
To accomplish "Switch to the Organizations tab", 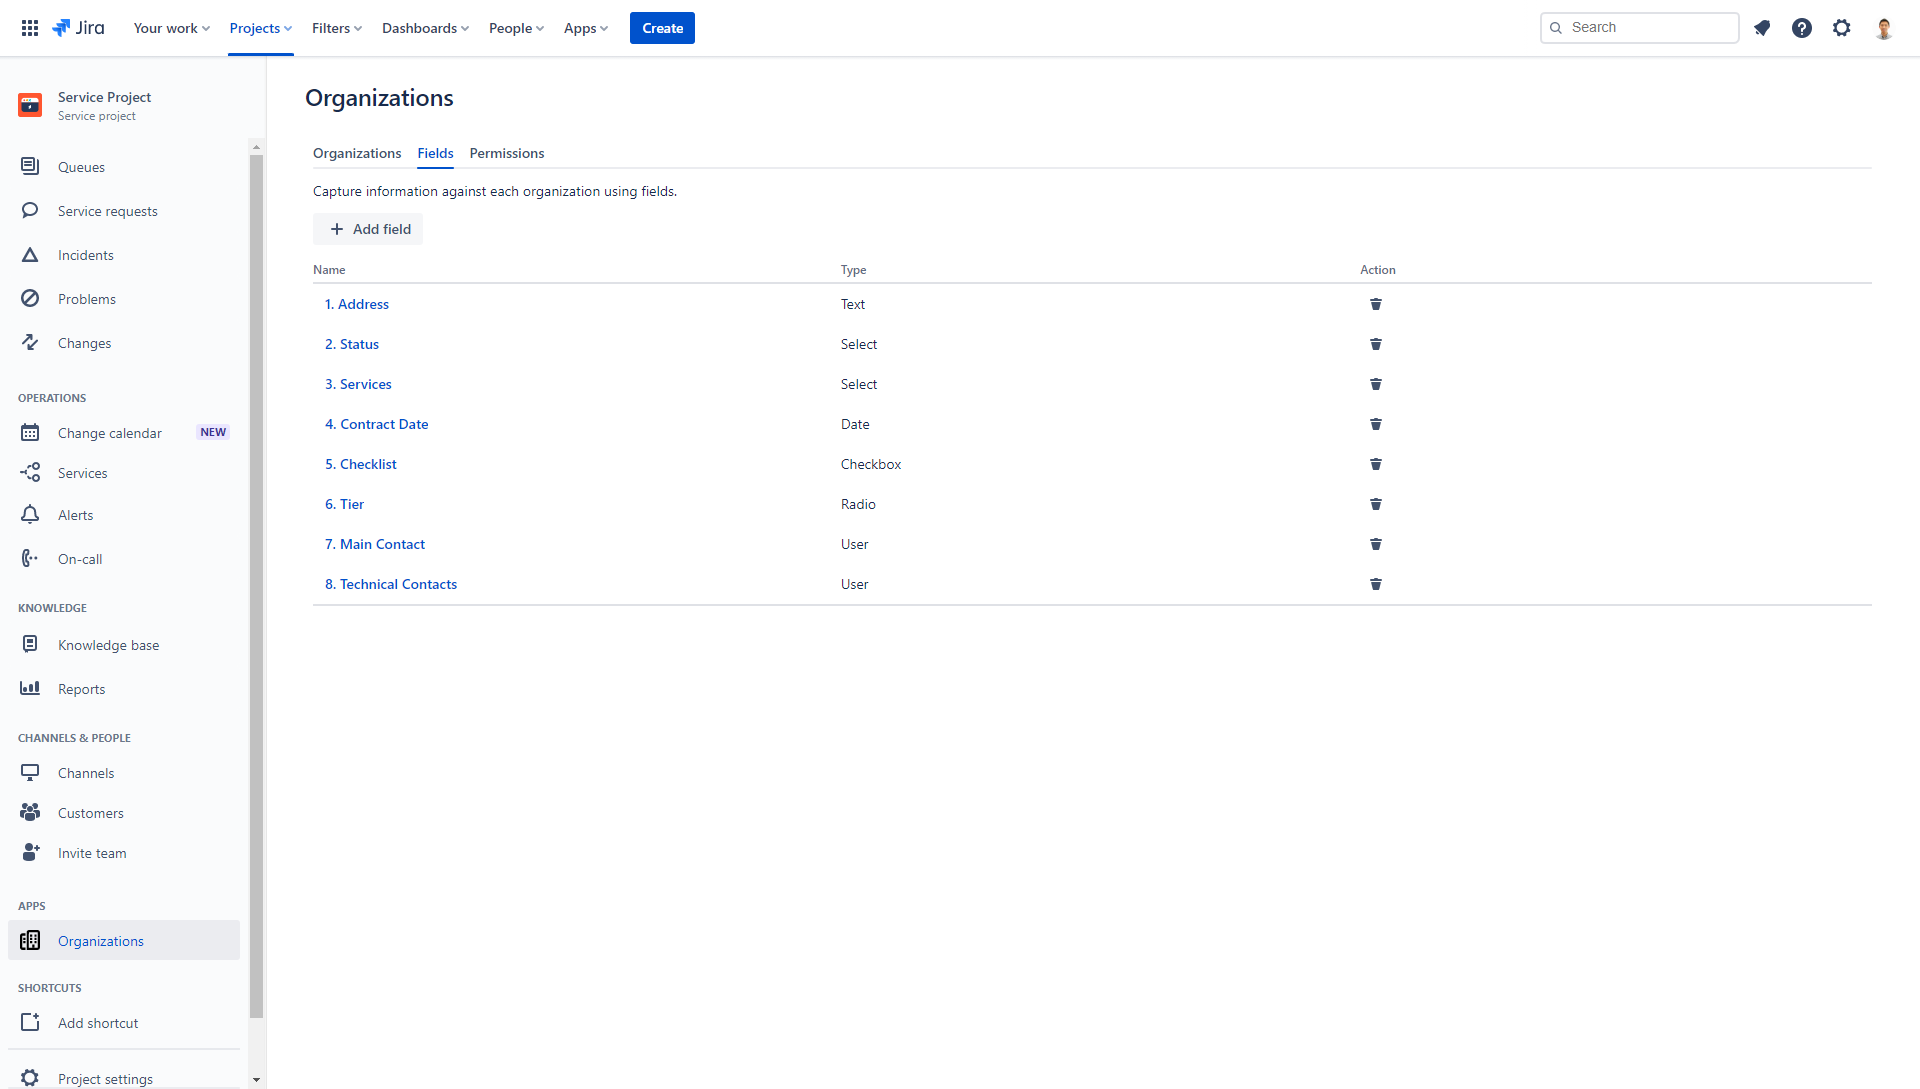I will [x=357, y=153].
